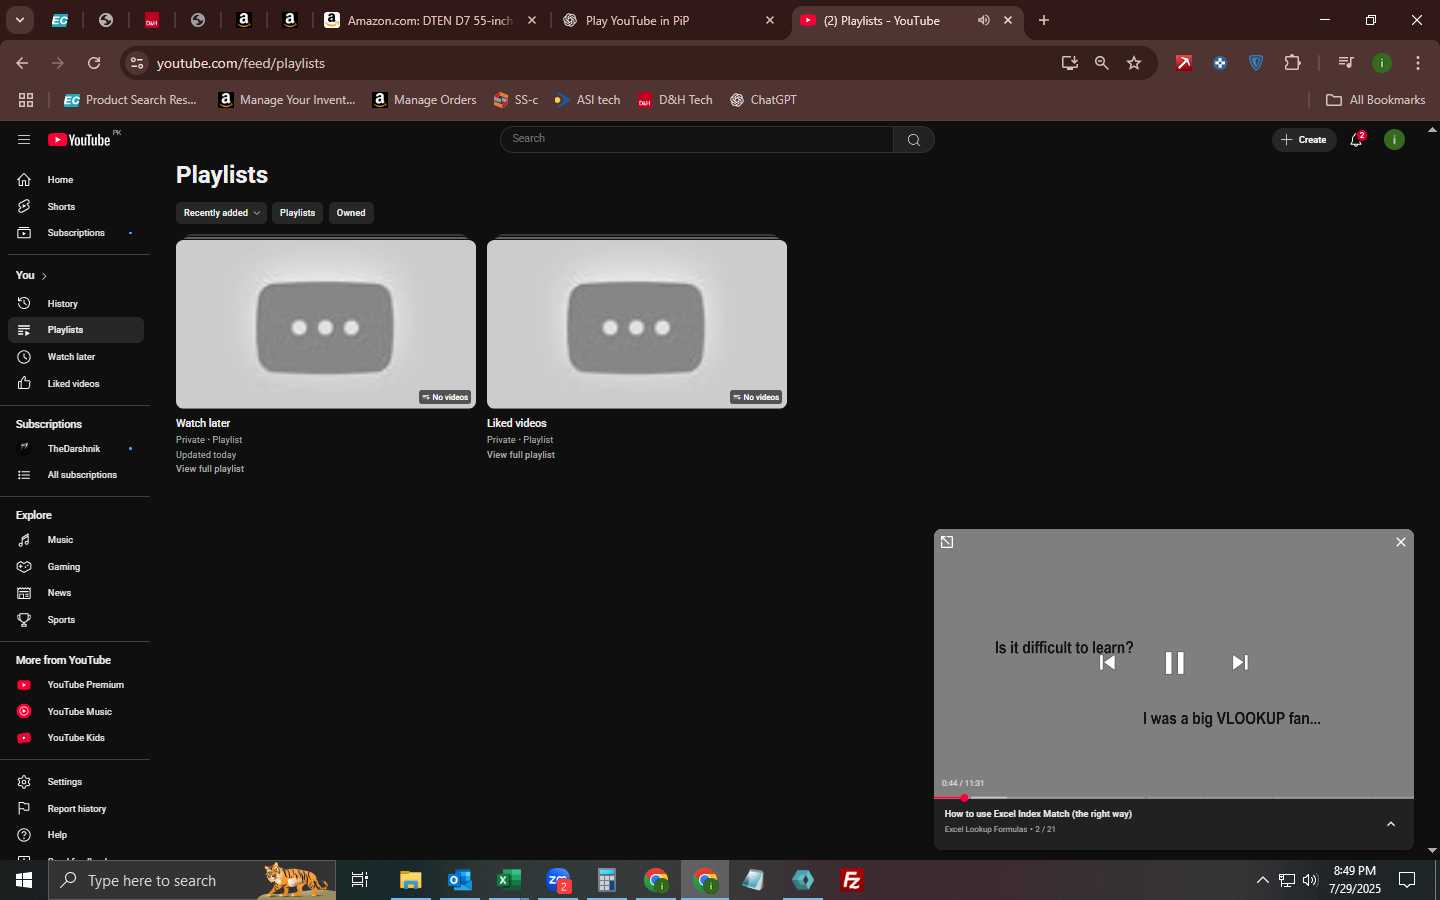Open All subscriptions list
The width and height of the screenshot is (1440, 900).
pos(76,475)
